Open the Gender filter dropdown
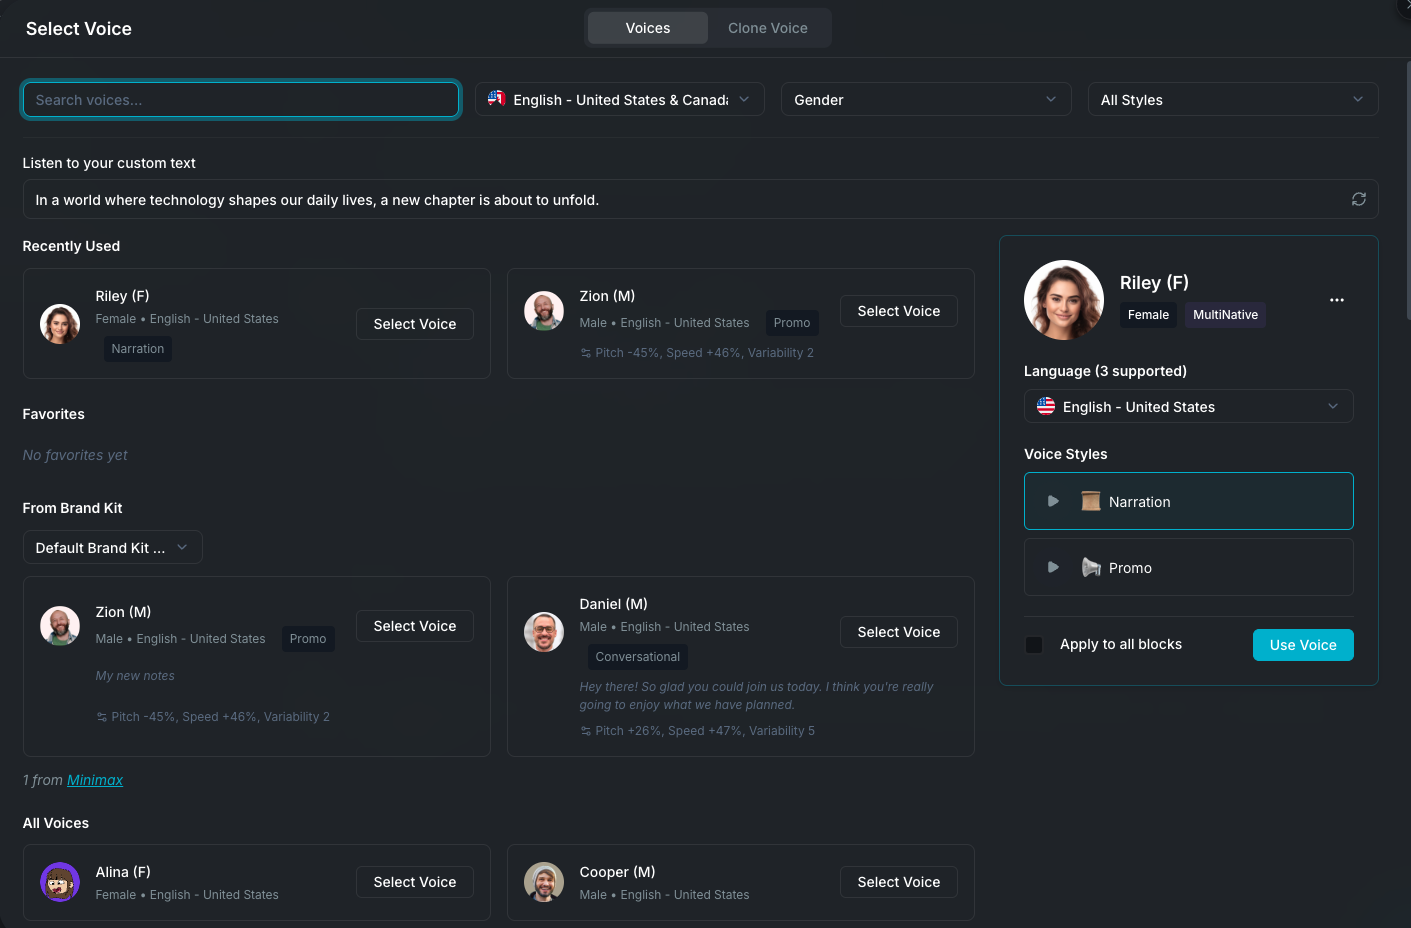 coord(925,99)
